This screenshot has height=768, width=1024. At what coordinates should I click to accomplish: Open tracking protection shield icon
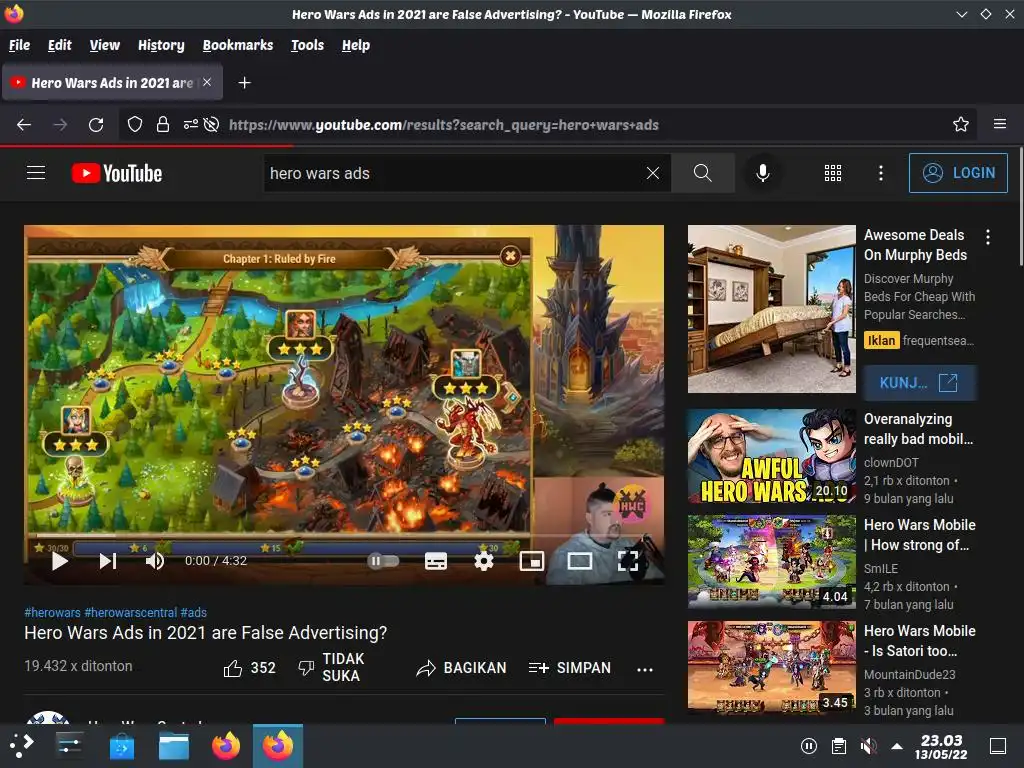tap(135, 125)
